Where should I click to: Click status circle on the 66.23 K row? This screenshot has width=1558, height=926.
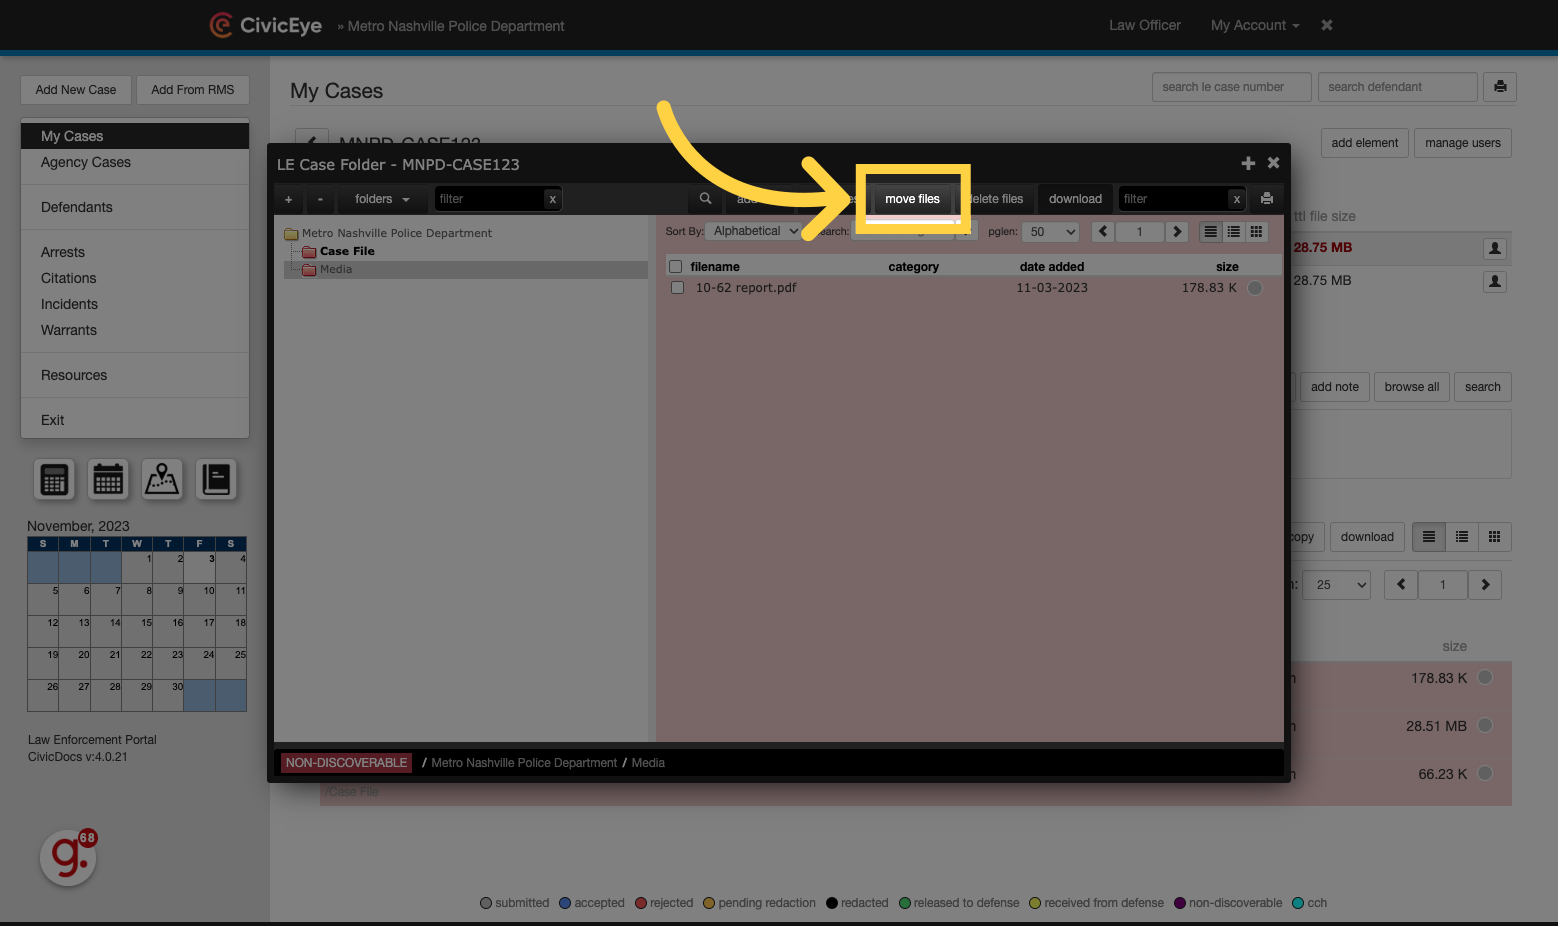click(1485, 773)
